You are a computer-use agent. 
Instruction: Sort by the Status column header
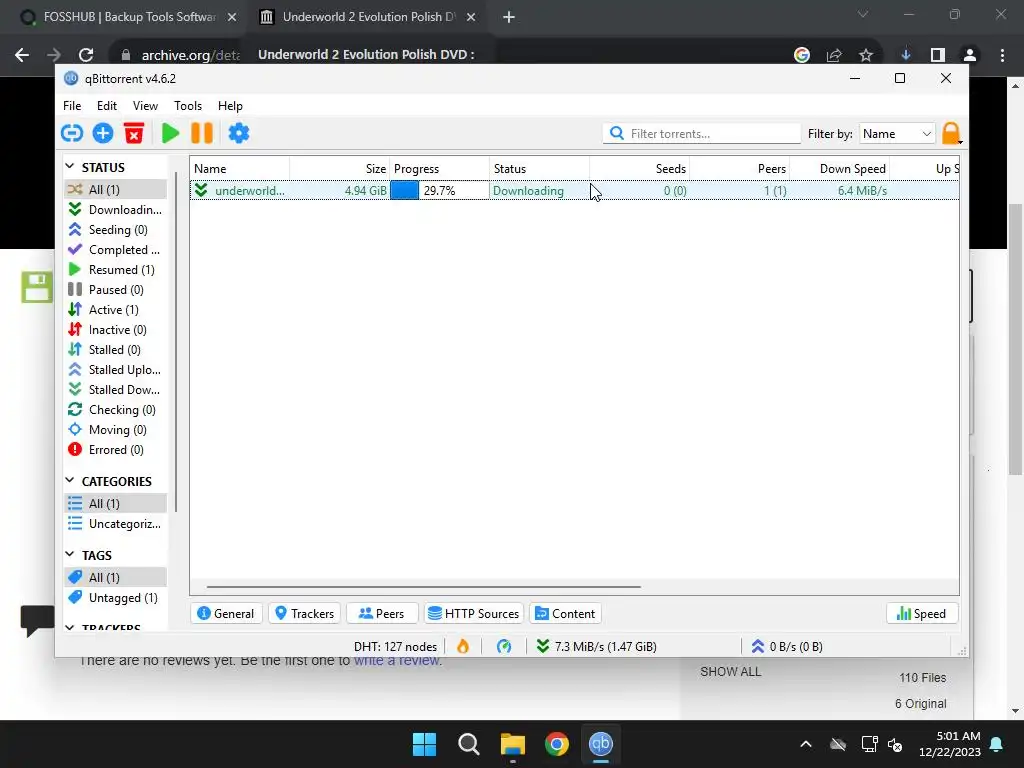tap(539, 168)
